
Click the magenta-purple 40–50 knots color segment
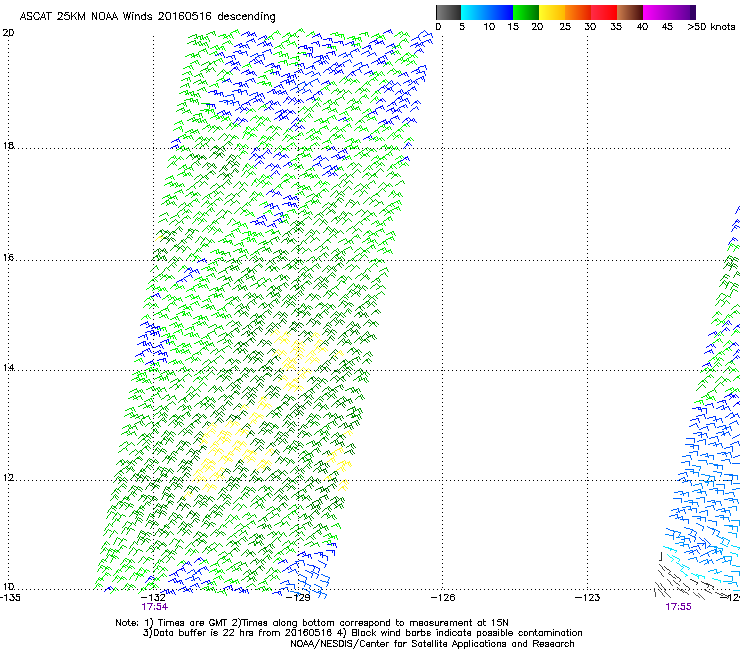tap(669, 12)
